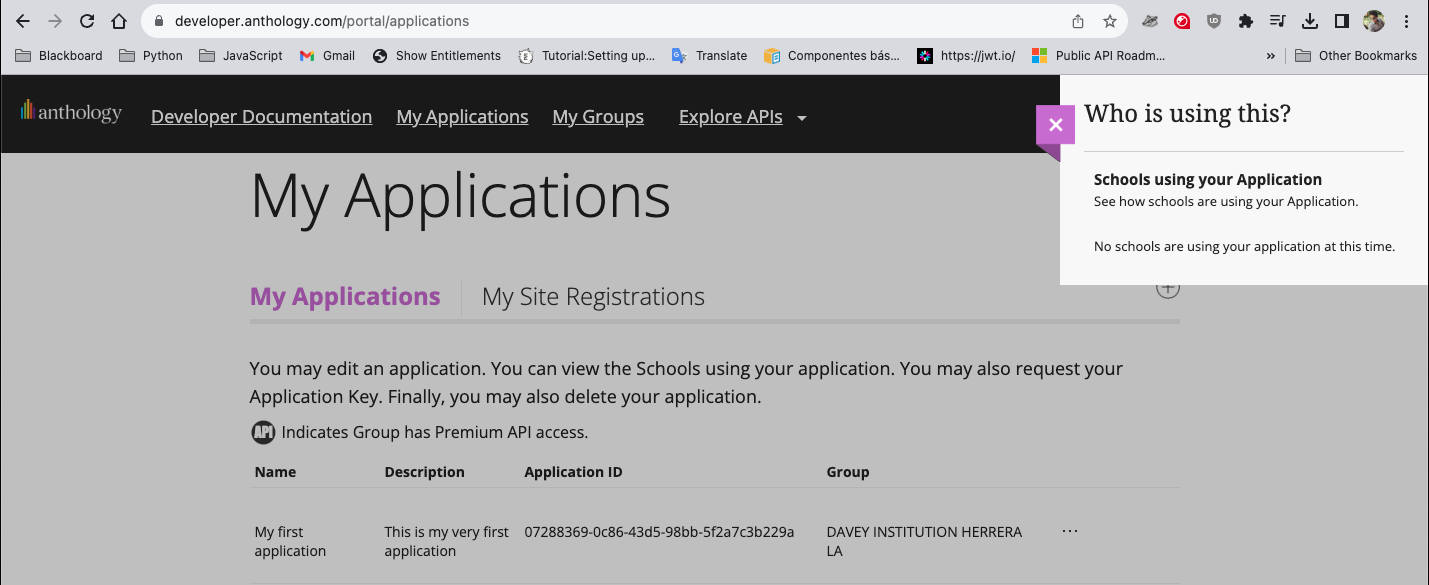Image resolution: width=1429 pixels, height=585 pixels.
Task: Open Developer Documentation in the nav bar
Action: point(261,117)
